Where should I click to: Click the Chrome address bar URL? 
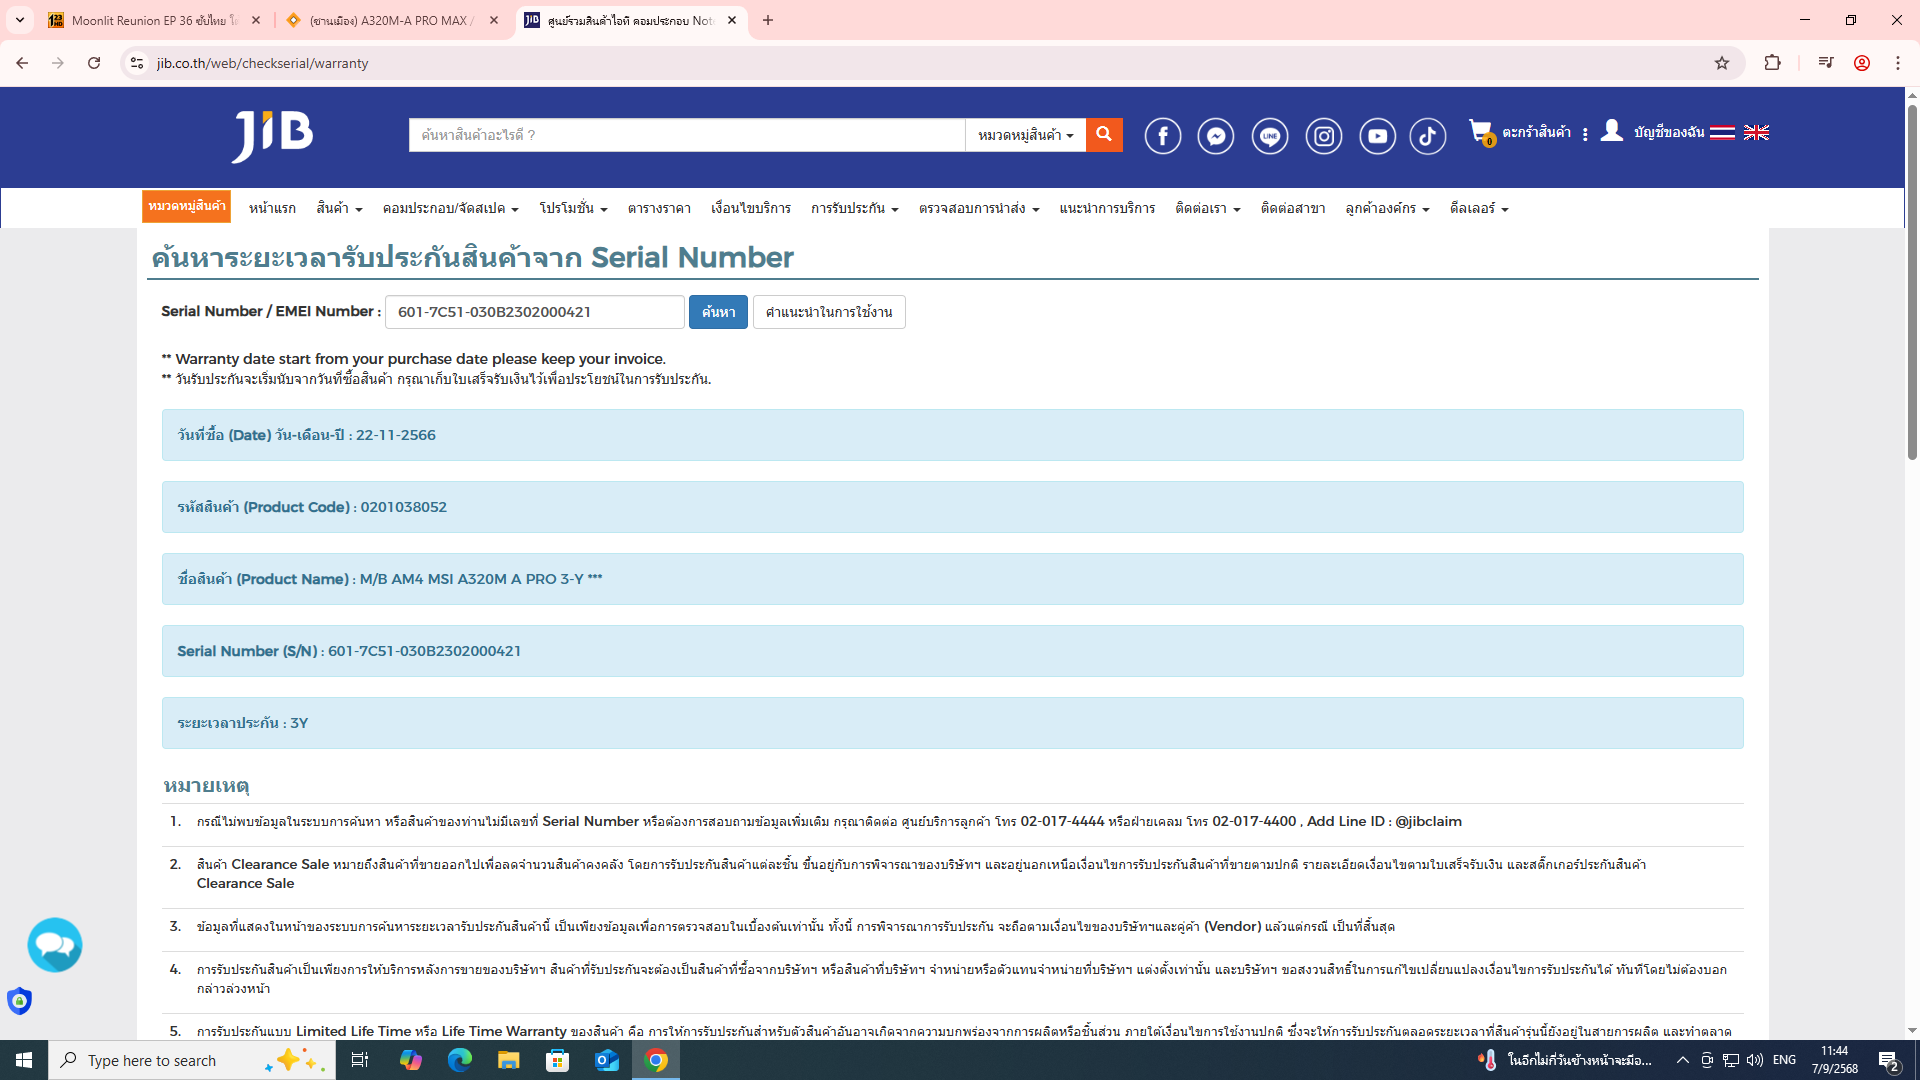tap(263, 63)
